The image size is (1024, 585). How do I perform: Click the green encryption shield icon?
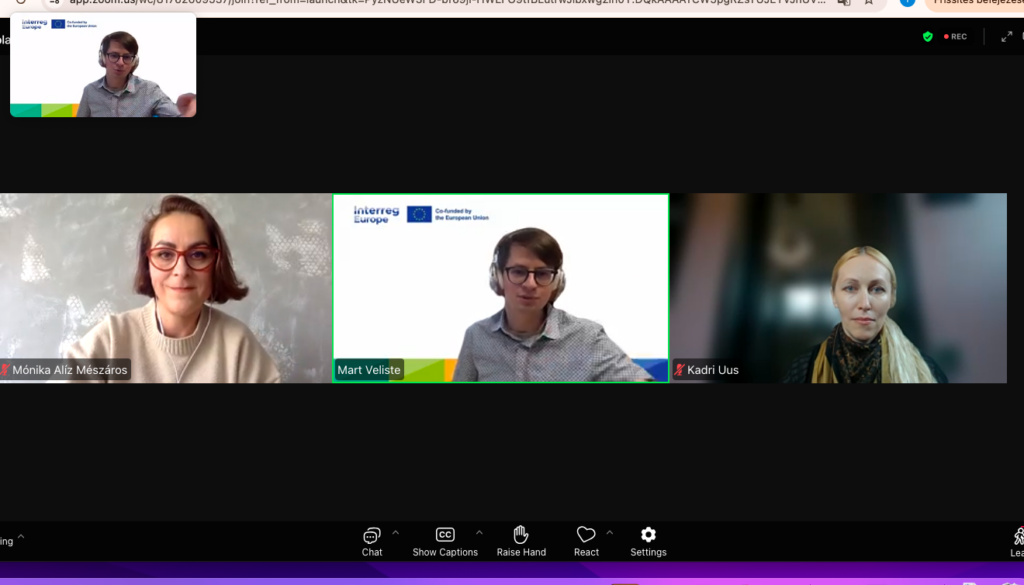(927, 37)
